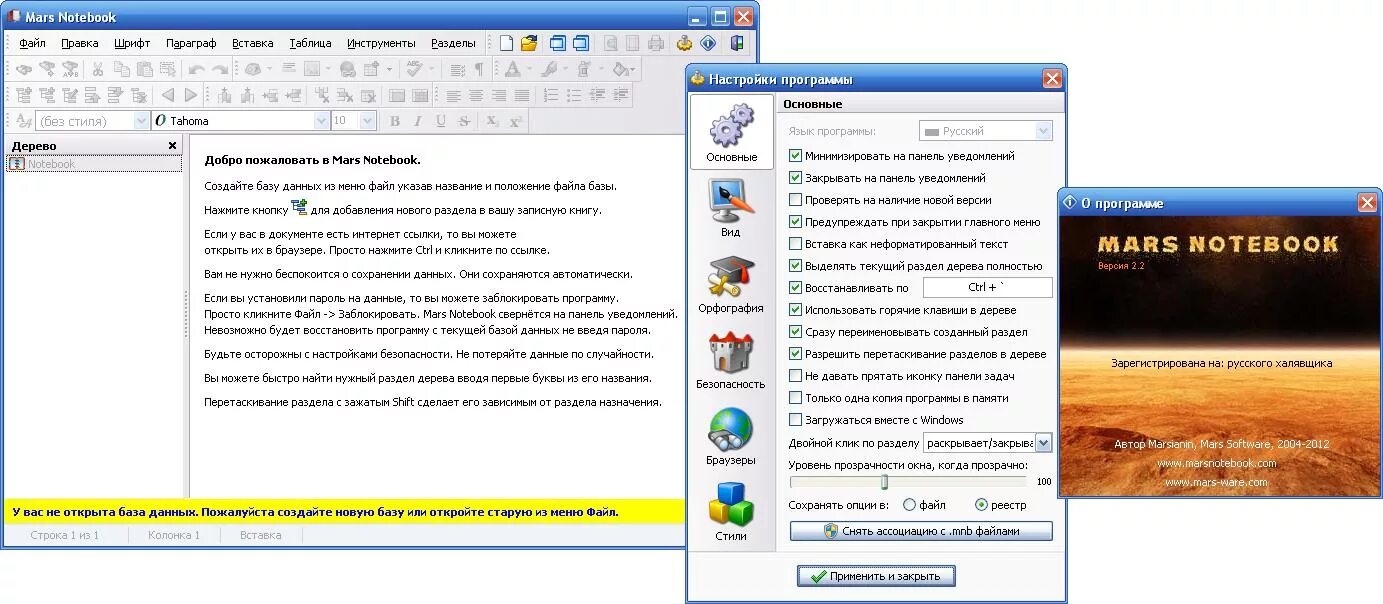Toggle 'Выделять текущий раздел дерева полностью' checkbox
The height and width of the screenshot is (604, 1383).
pos(796,266)
